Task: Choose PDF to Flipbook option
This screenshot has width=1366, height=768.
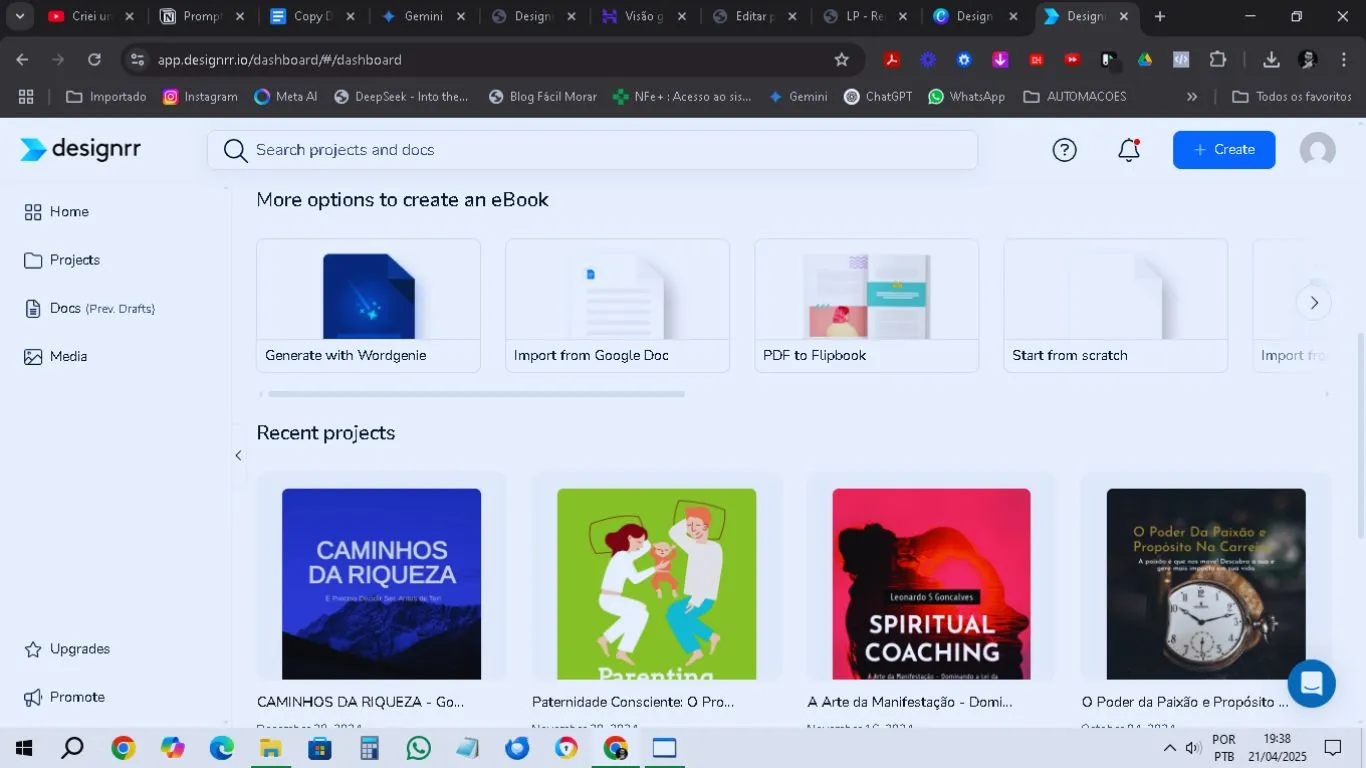Action: 866,305
